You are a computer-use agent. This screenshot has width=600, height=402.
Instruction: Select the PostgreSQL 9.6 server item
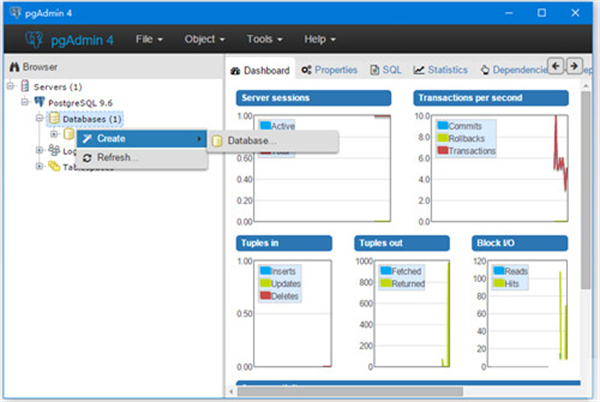tap(80, 103)
